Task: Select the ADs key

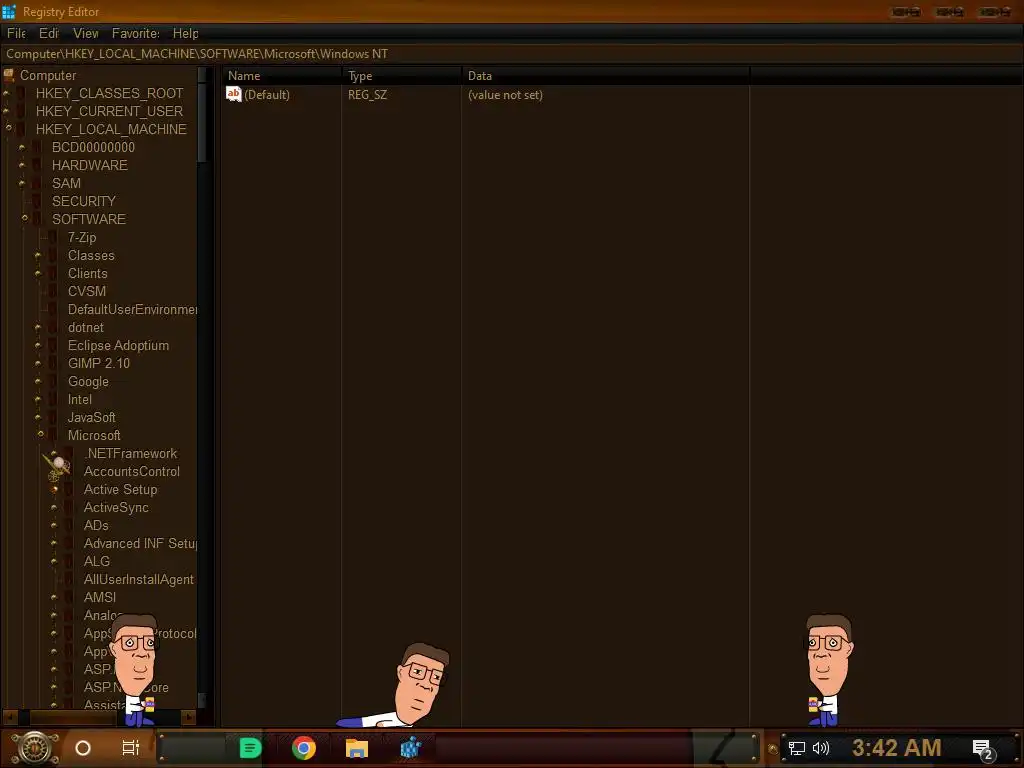Action: (x=96, y=525)
